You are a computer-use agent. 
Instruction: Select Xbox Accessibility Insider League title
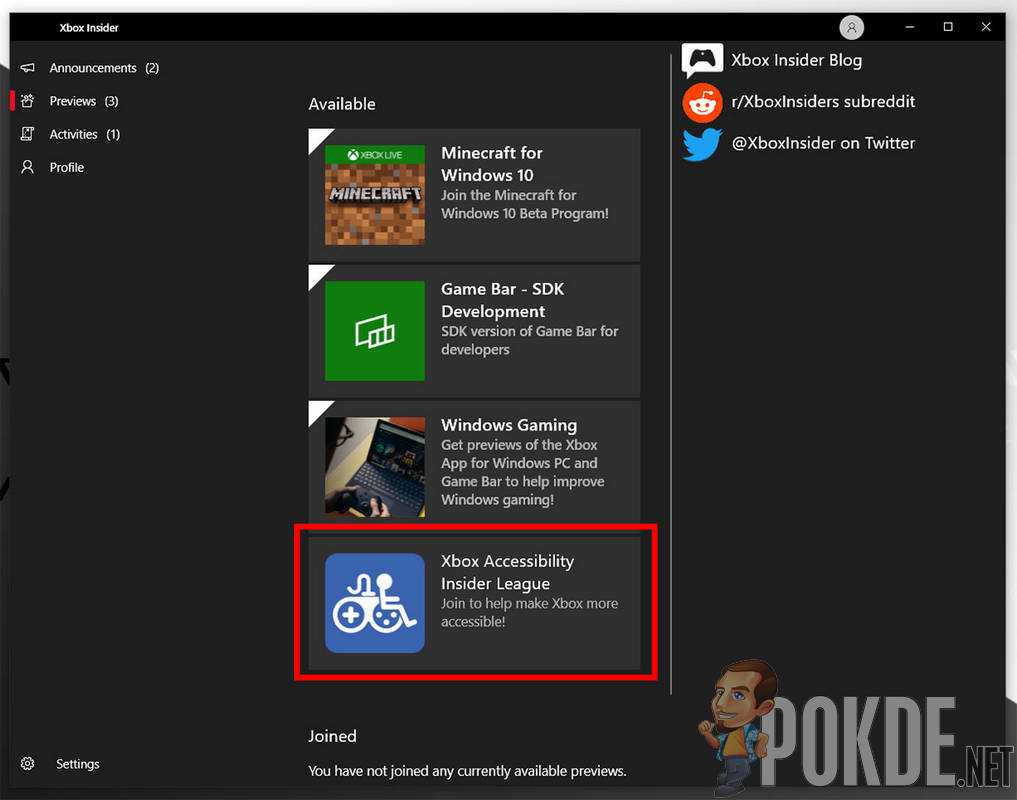tap(507, 572)
